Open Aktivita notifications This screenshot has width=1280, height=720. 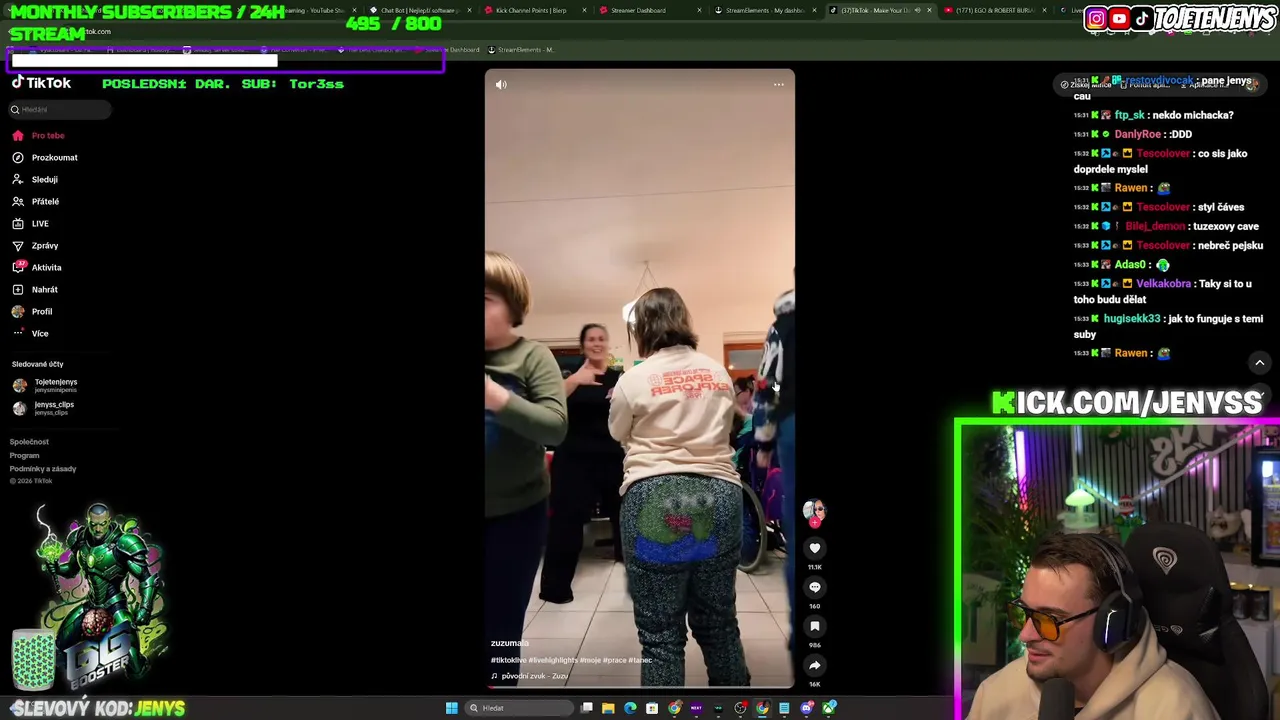tap(37, 267)
